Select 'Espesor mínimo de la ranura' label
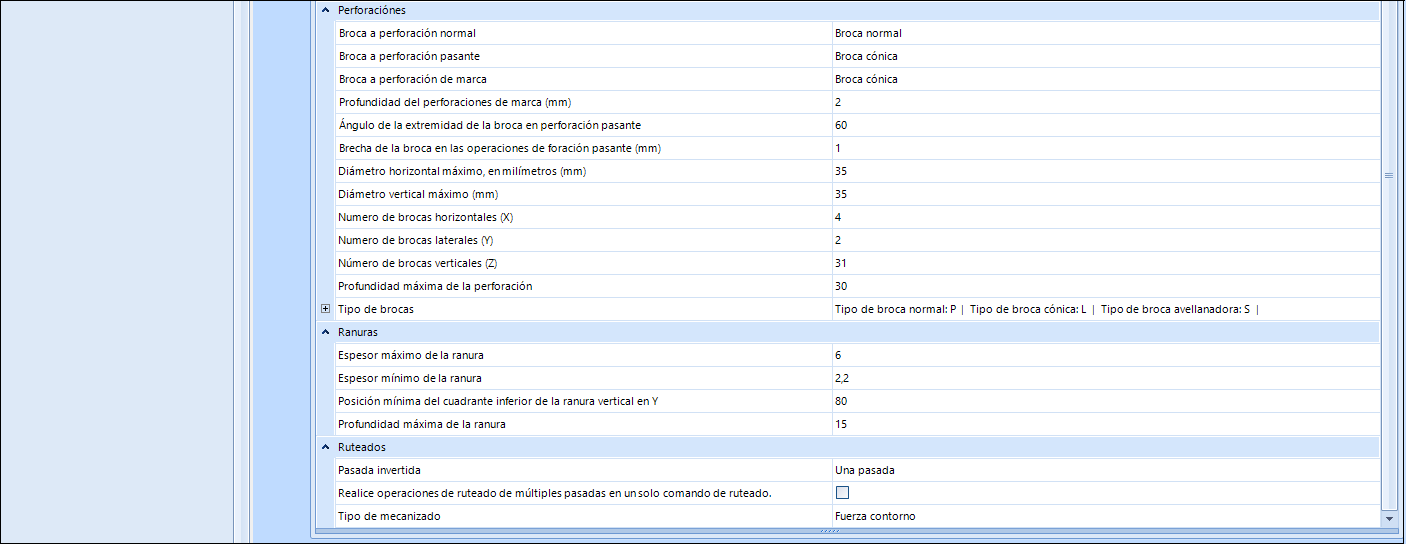Screen dimensions: 1406x544 [411, 378]
